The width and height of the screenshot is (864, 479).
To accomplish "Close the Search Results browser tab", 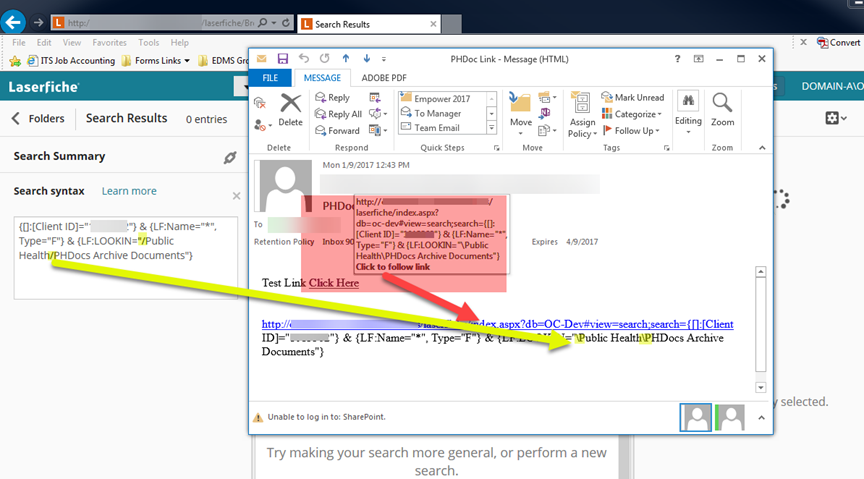I will click(433, 24).
